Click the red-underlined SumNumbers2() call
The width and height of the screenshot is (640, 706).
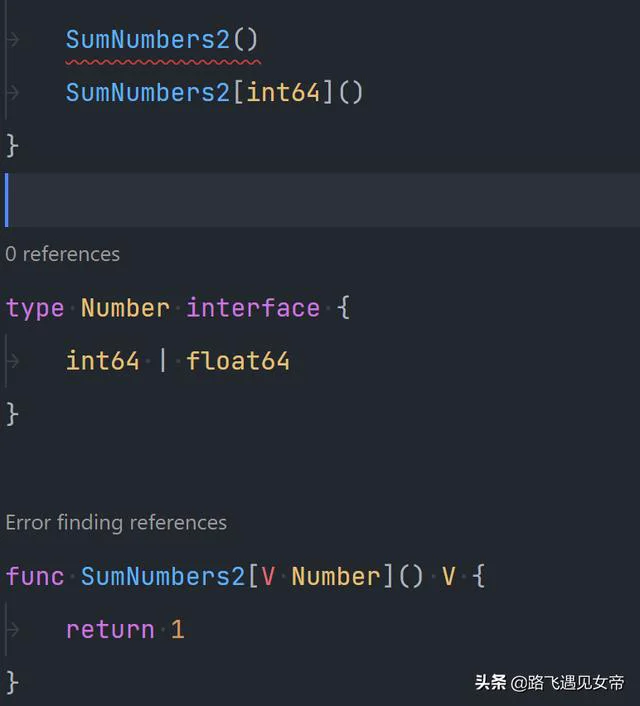[x=147, y=40]
